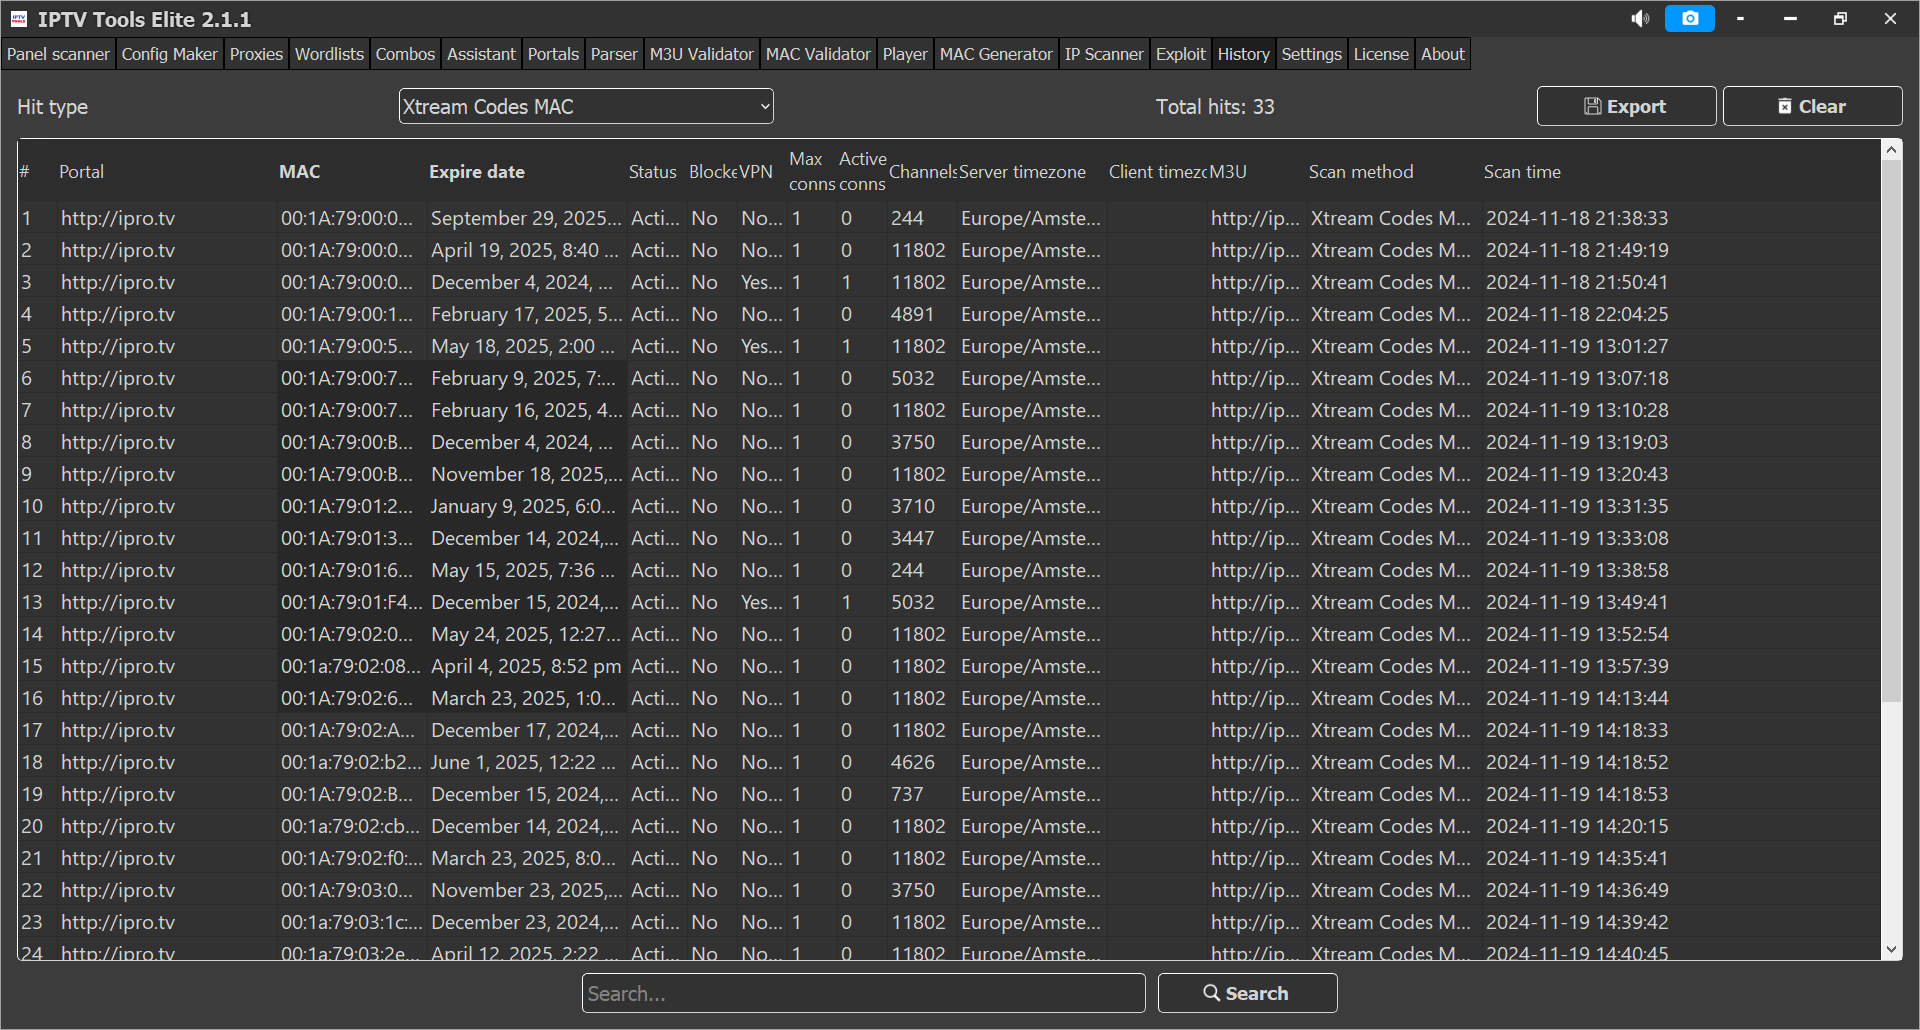Click MAC 00:1A:79:01:F4 in row 13
Viewport: 1920px width, 1030px height.
pos(352,602)
